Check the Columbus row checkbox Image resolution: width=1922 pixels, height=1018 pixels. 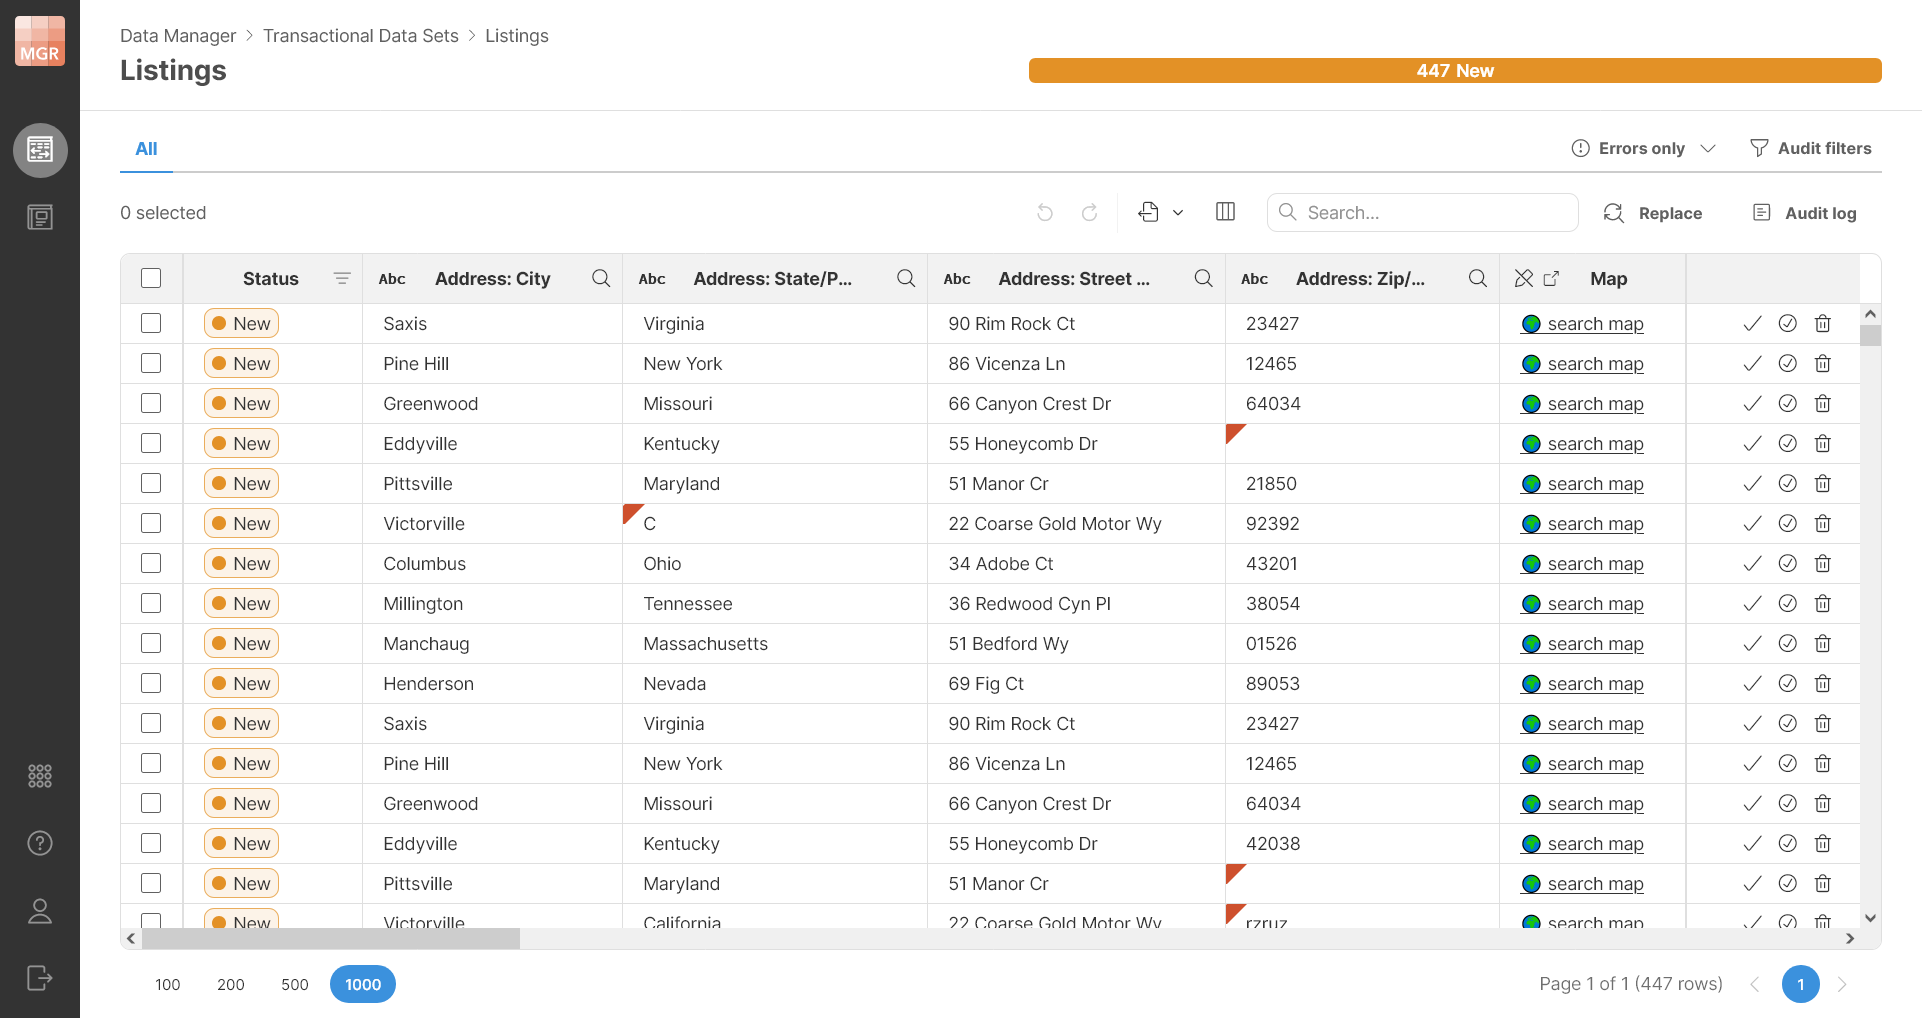[151, 563]
